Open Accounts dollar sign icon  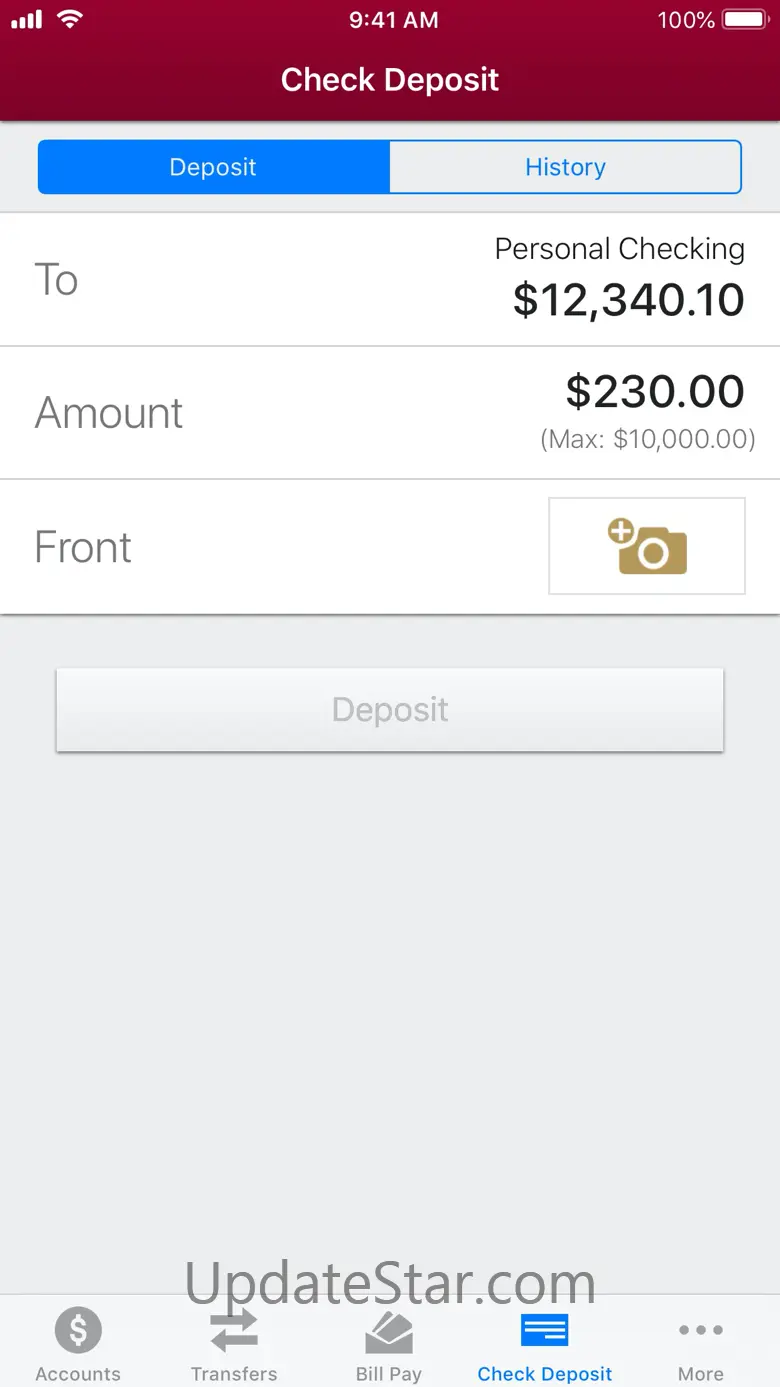pos(78,1331)
